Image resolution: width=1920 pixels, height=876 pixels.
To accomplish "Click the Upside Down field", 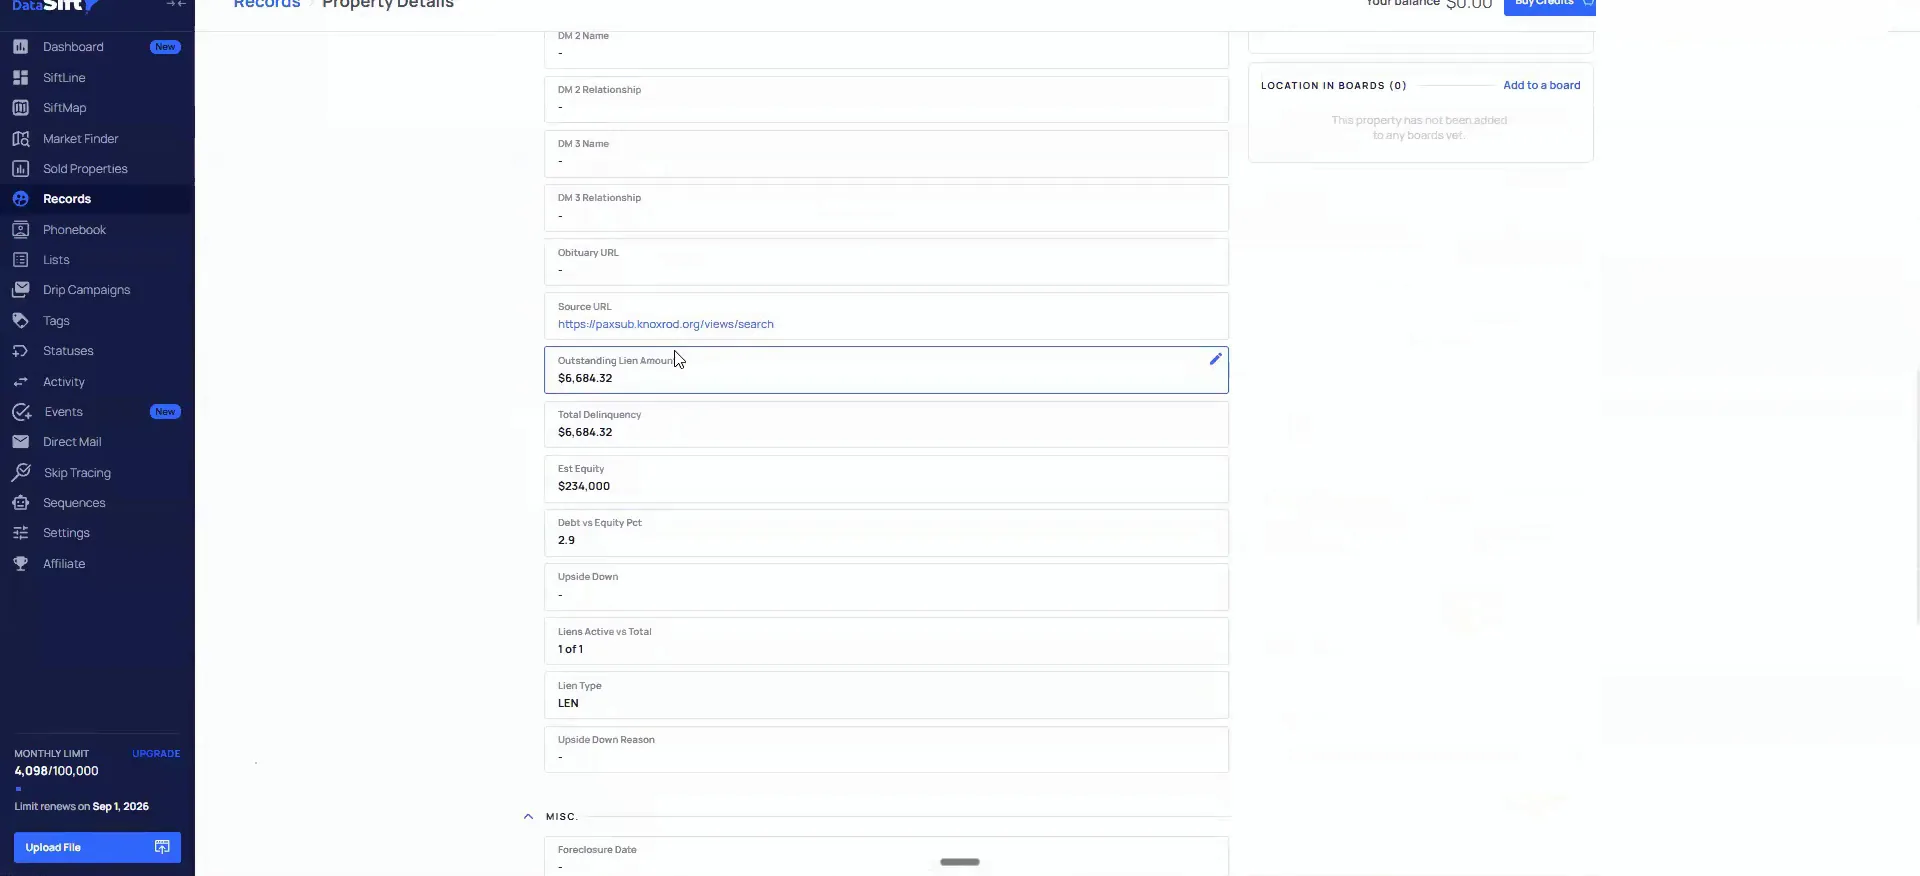I will point(886,587).
